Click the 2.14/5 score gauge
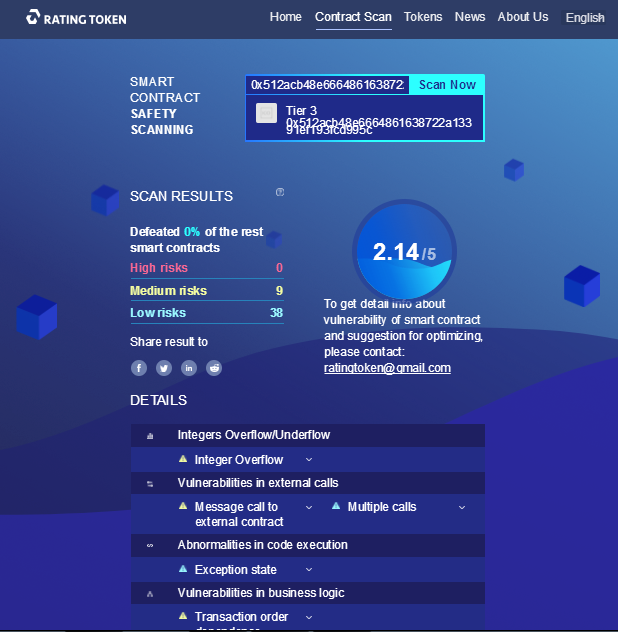Image resolution: width=618 pixels, height=632 pixels. click(x=404, y=251)
